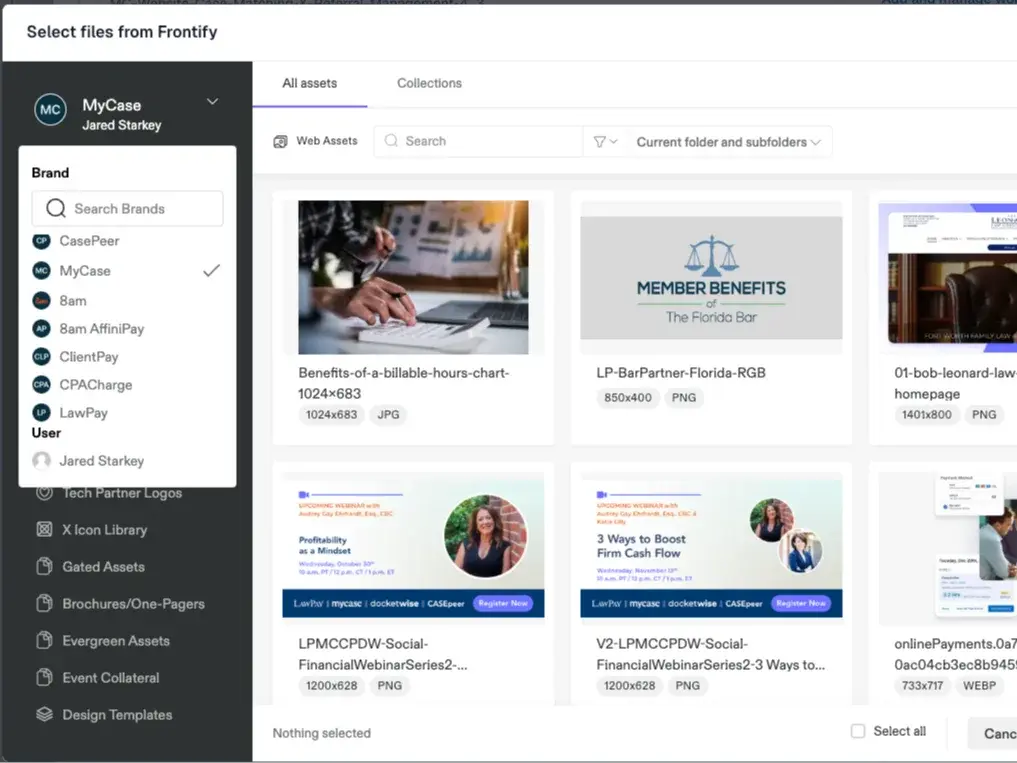Screen dimensions: 1017x763
Task: Click the Web Assets library icon
Action: pyautogui.click(x=281, y=142)
